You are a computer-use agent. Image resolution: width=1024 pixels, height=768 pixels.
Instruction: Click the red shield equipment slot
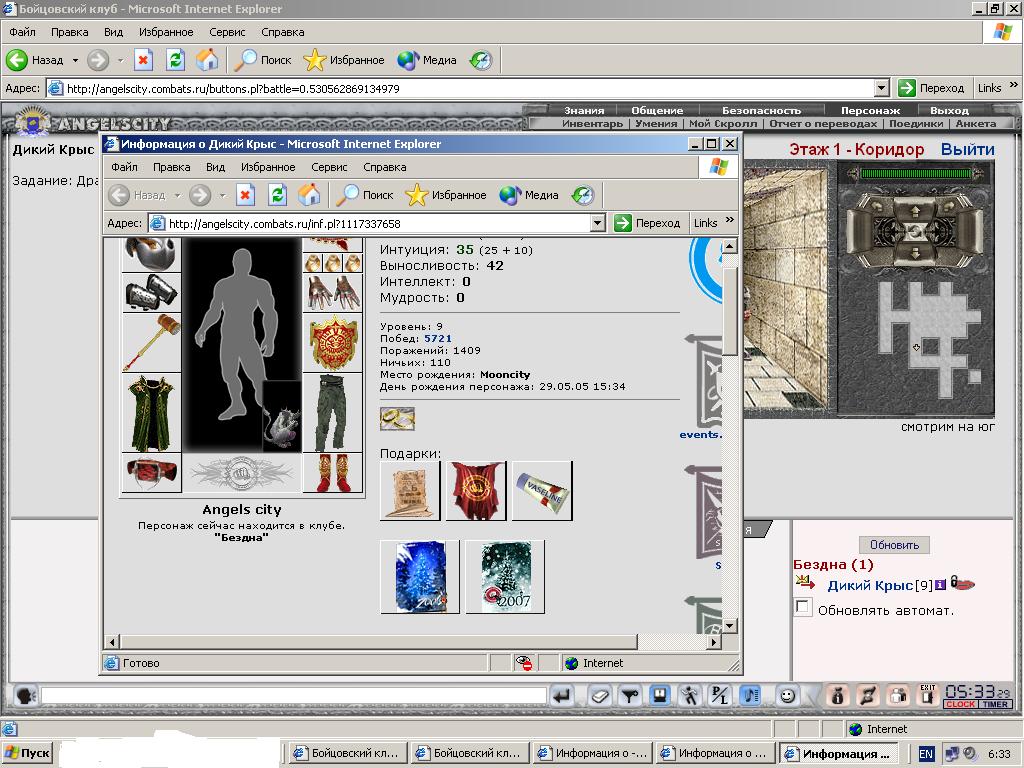coord(332,342)
